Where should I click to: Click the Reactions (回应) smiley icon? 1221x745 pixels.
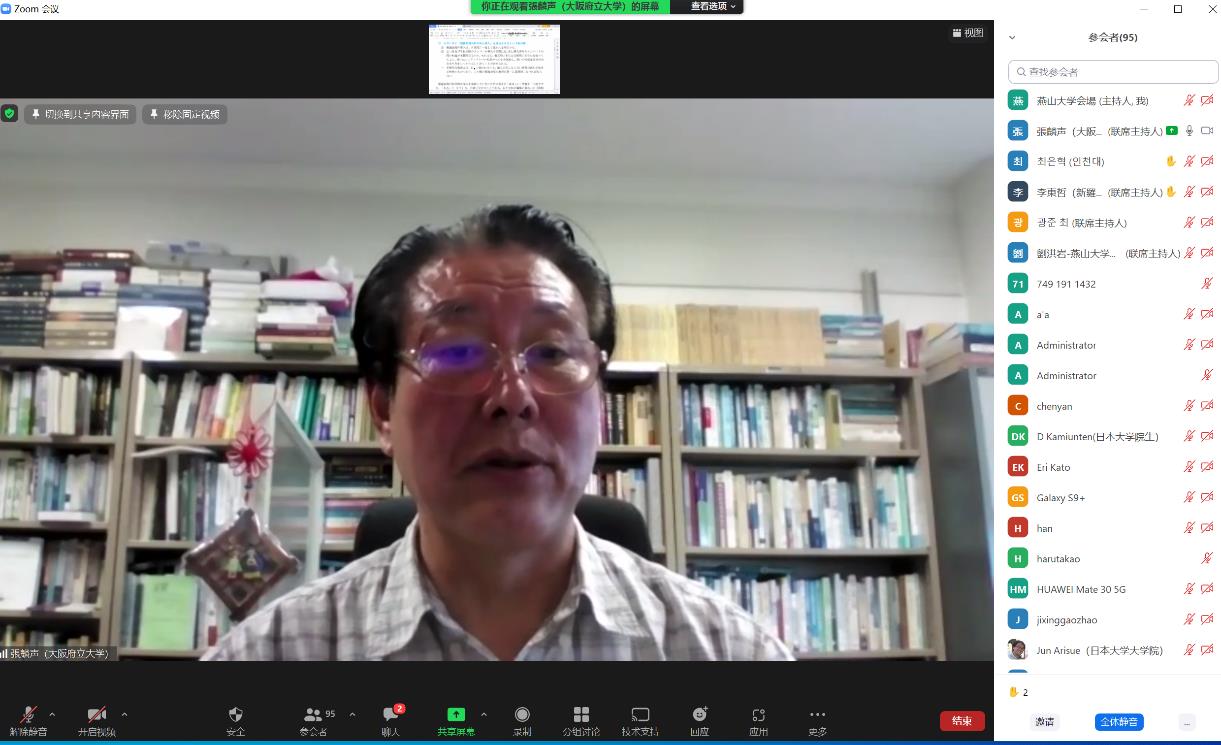(x=699, y=714)
